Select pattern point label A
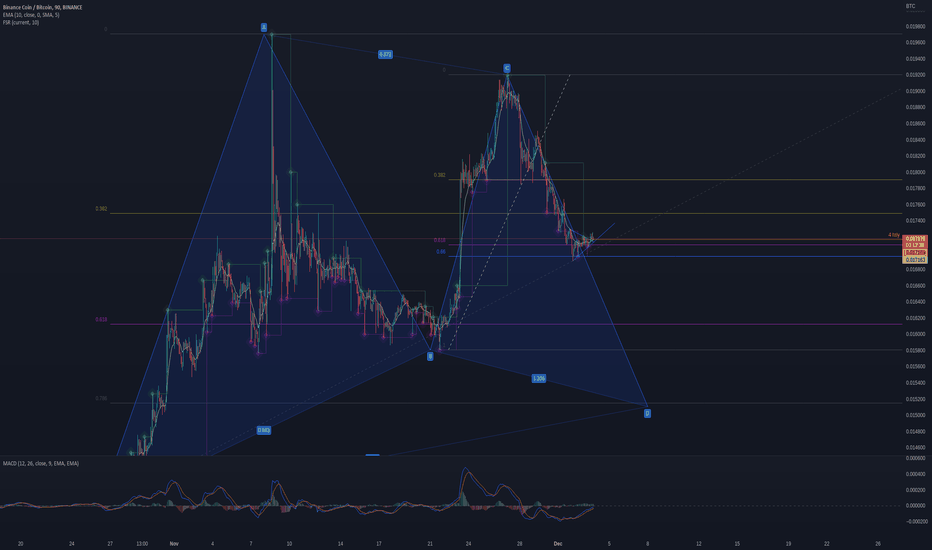Screen dimensions: 932x550 (264, 27)
